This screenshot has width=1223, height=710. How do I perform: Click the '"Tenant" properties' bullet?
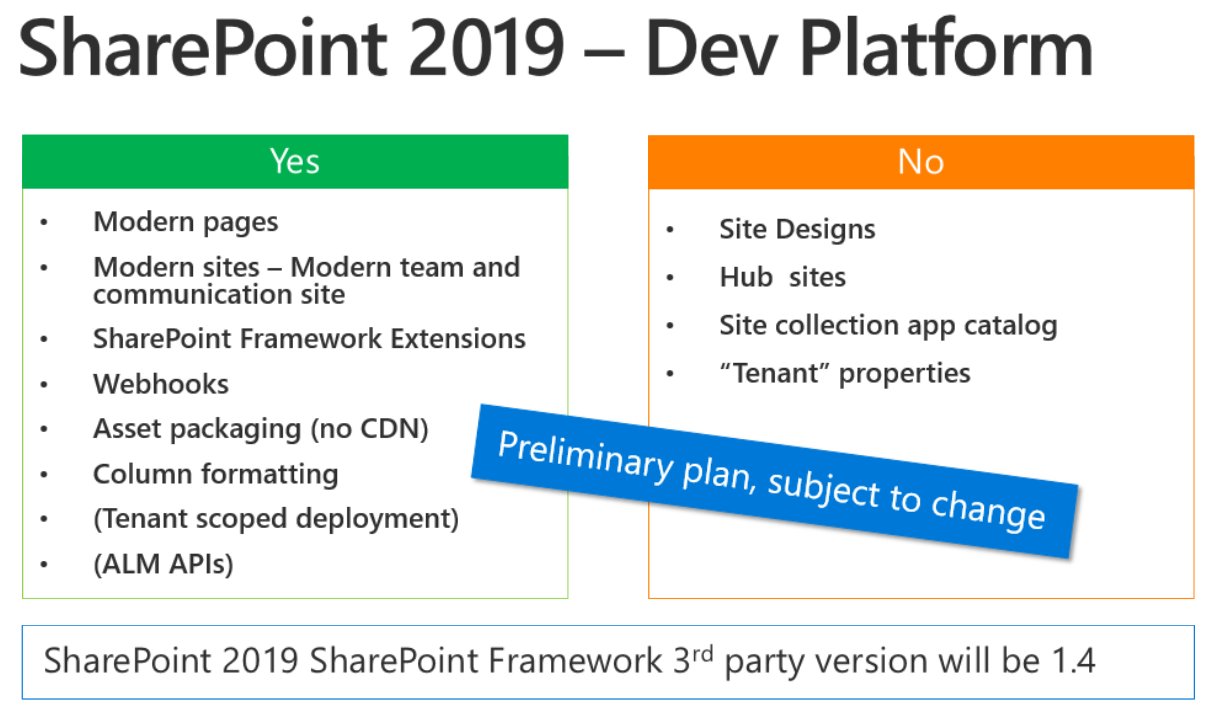tap(845, 373)
